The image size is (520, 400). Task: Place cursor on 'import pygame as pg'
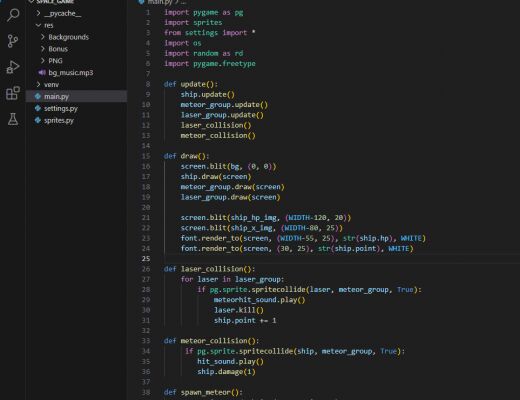click(x=204, y=12)
